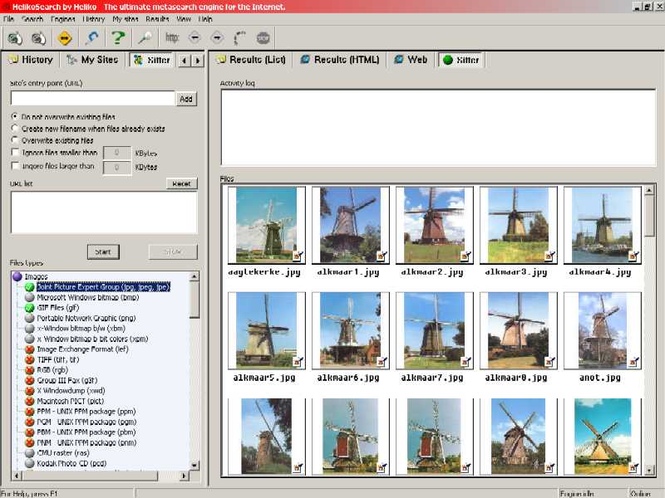665x498 pixels.
Task: Enable 'Ignore files smaller than' checkbox
Action: 14,153
